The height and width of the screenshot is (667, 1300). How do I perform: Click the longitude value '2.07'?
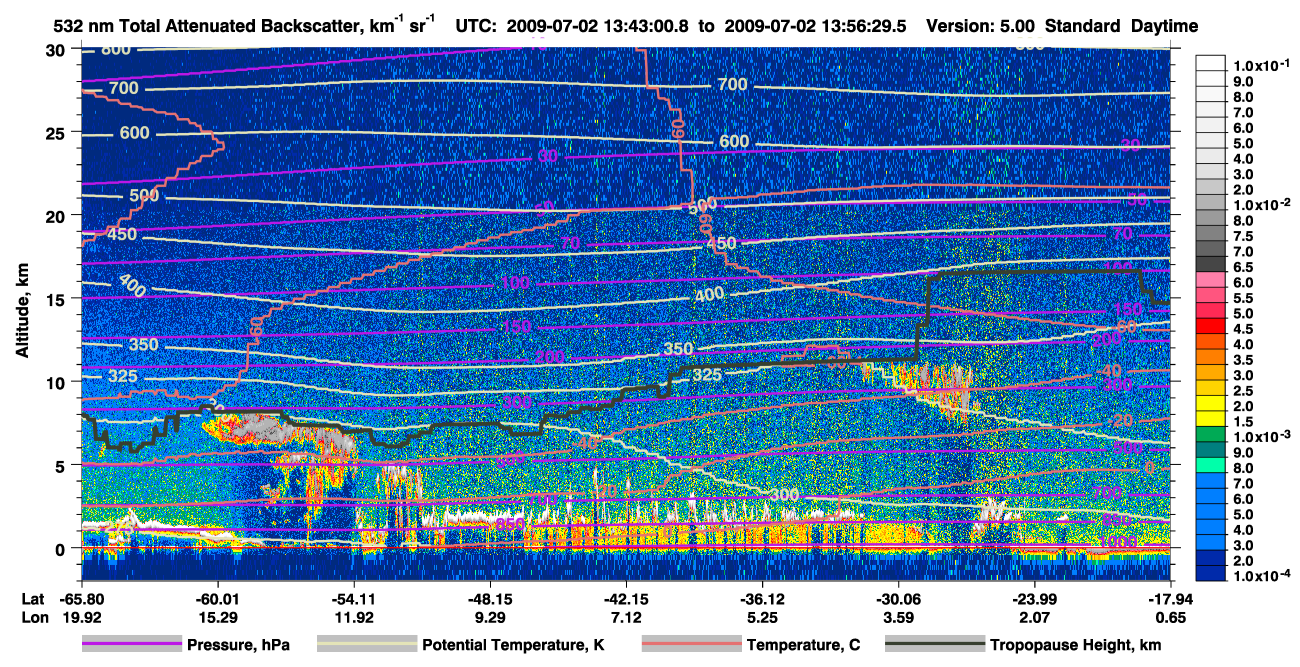[x=1034, y=618]
